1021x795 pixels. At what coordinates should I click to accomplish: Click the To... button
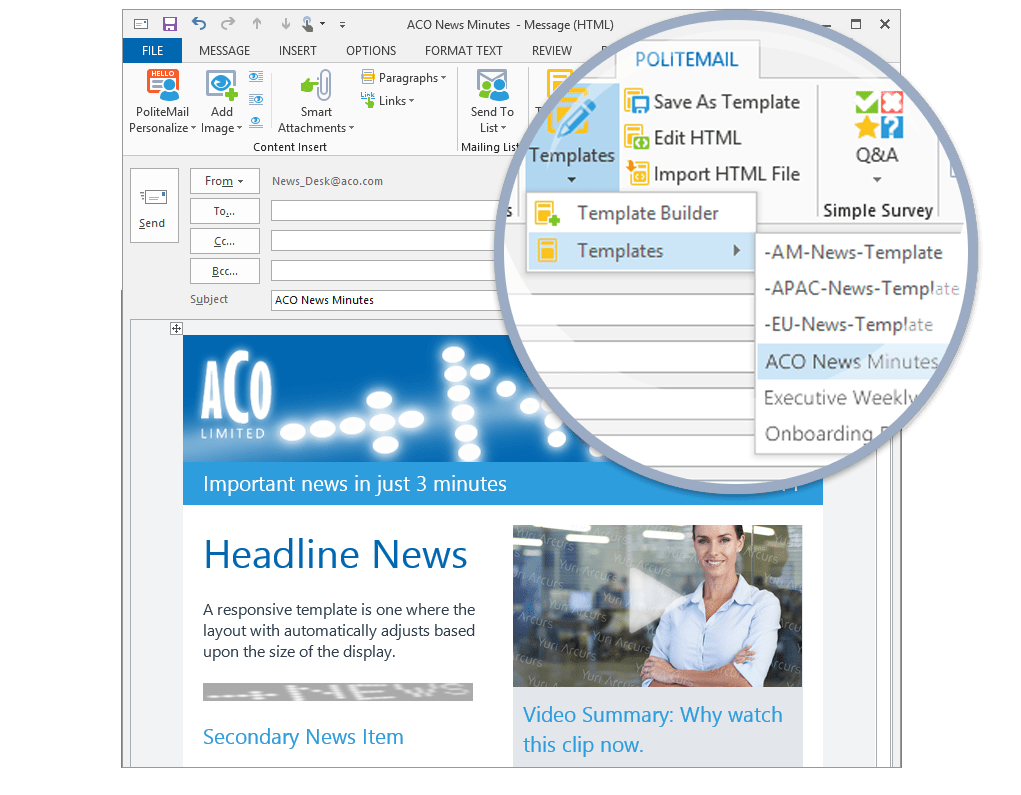[x=225, y=211]
